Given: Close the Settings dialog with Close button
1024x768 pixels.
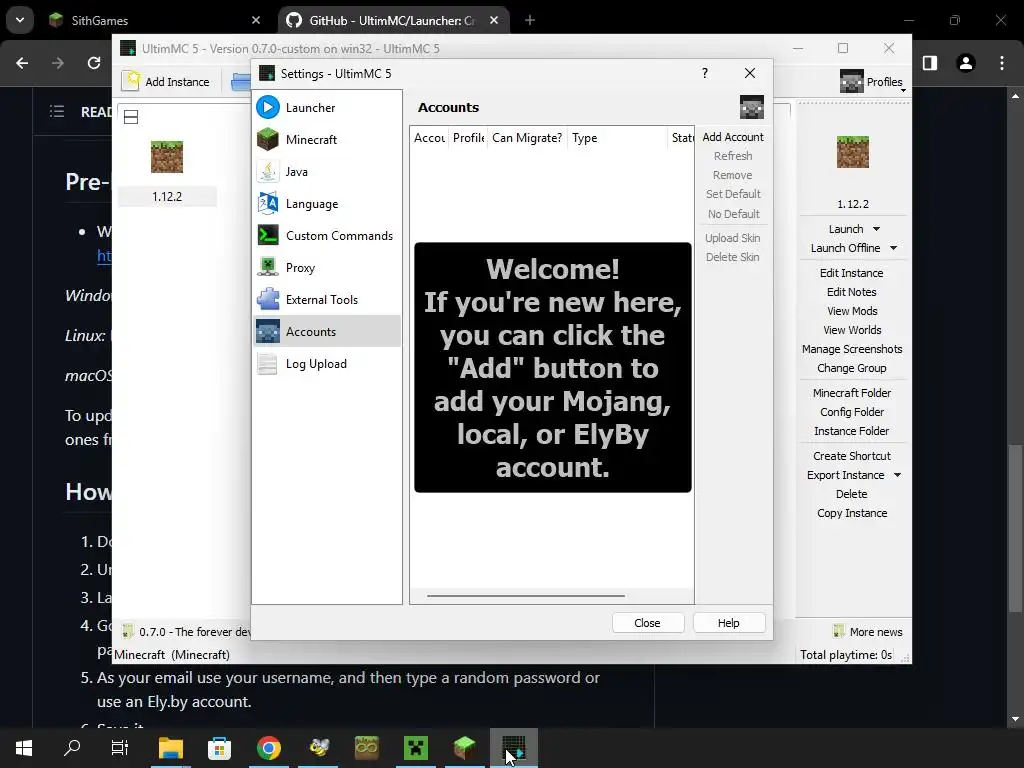Looking at the screenshot, I should pyautogui.click(x=647, y=623).
